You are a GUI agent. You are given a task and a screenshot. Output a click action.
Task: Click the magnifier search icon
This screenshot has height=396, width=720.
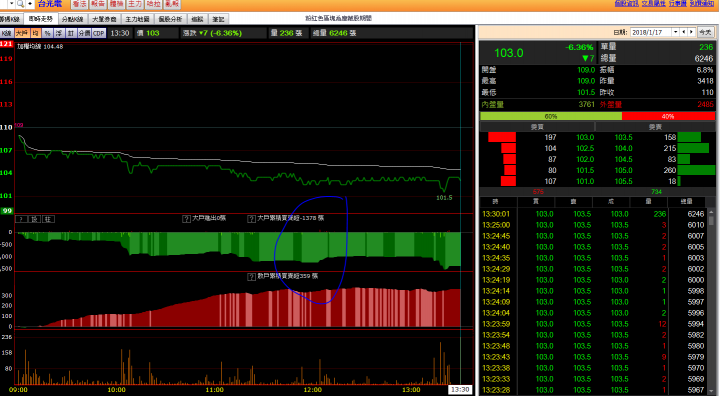[x=20, y=4]
